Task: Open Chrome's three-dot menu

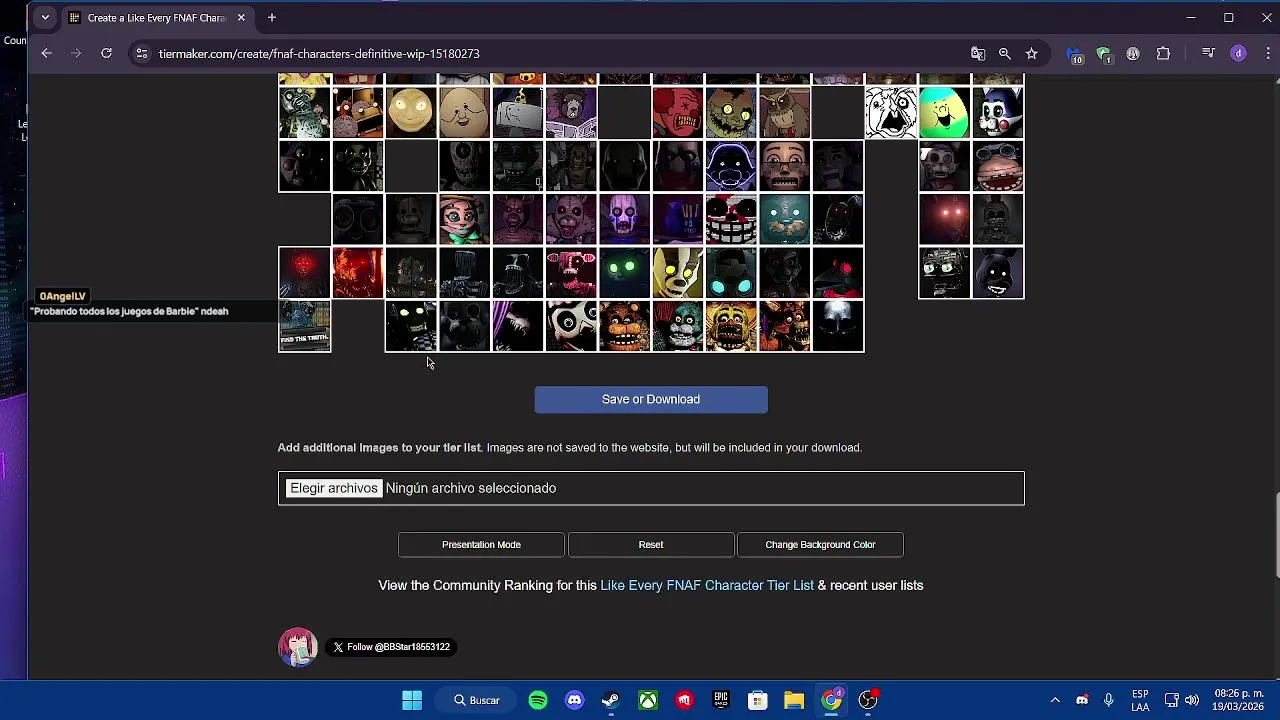Action: 1267,54
